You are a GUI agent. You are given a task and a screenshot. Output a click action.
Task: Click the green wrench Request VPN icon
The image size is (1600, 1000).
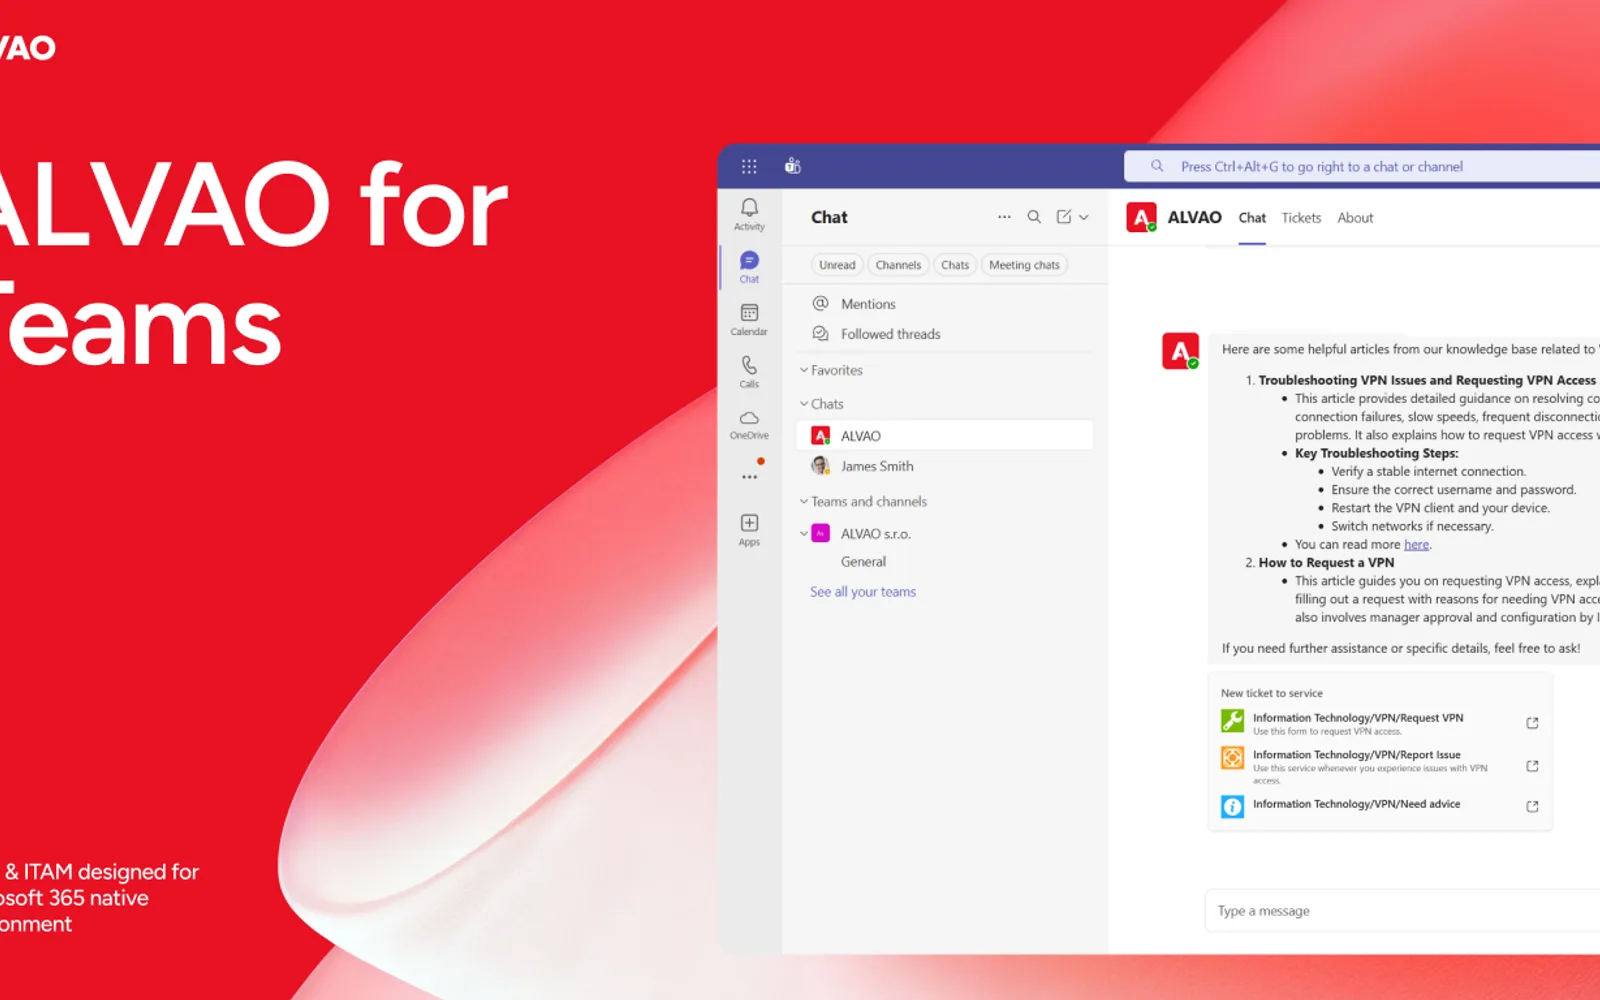pyautogui.click(x=1232, y=720)
